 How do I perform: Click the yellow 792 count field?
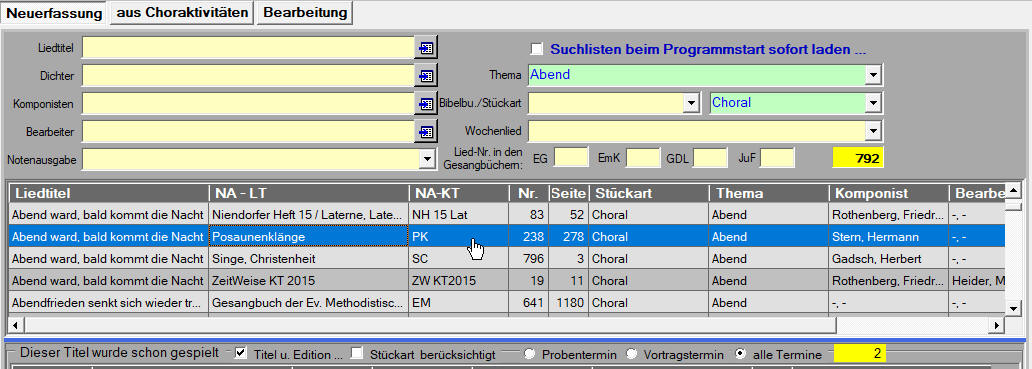(x=858, y=158)
